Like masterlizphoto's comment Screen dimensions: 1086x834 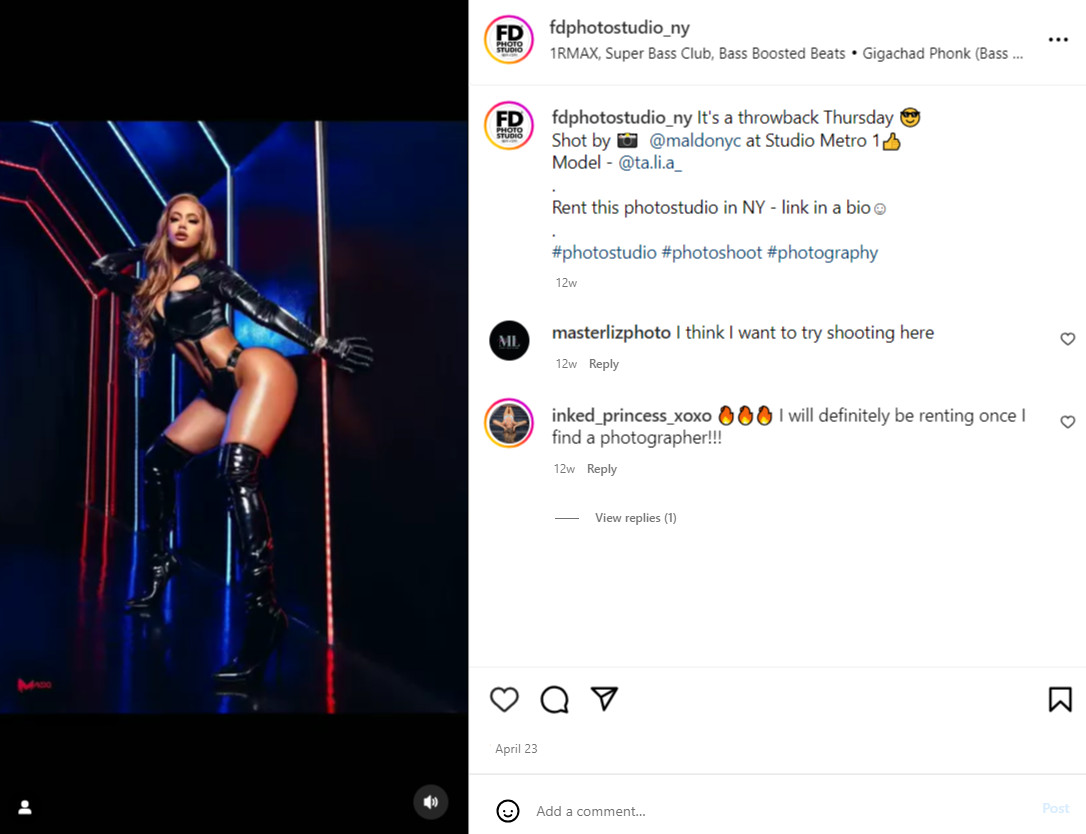pyautogui.click(x=1067, y=339)
